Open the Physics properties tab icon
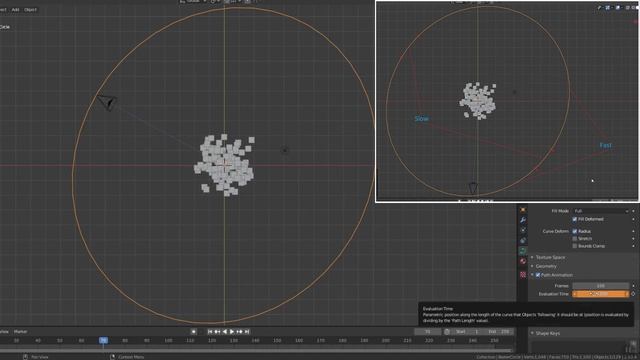The image size is (640, 360). 523,240
